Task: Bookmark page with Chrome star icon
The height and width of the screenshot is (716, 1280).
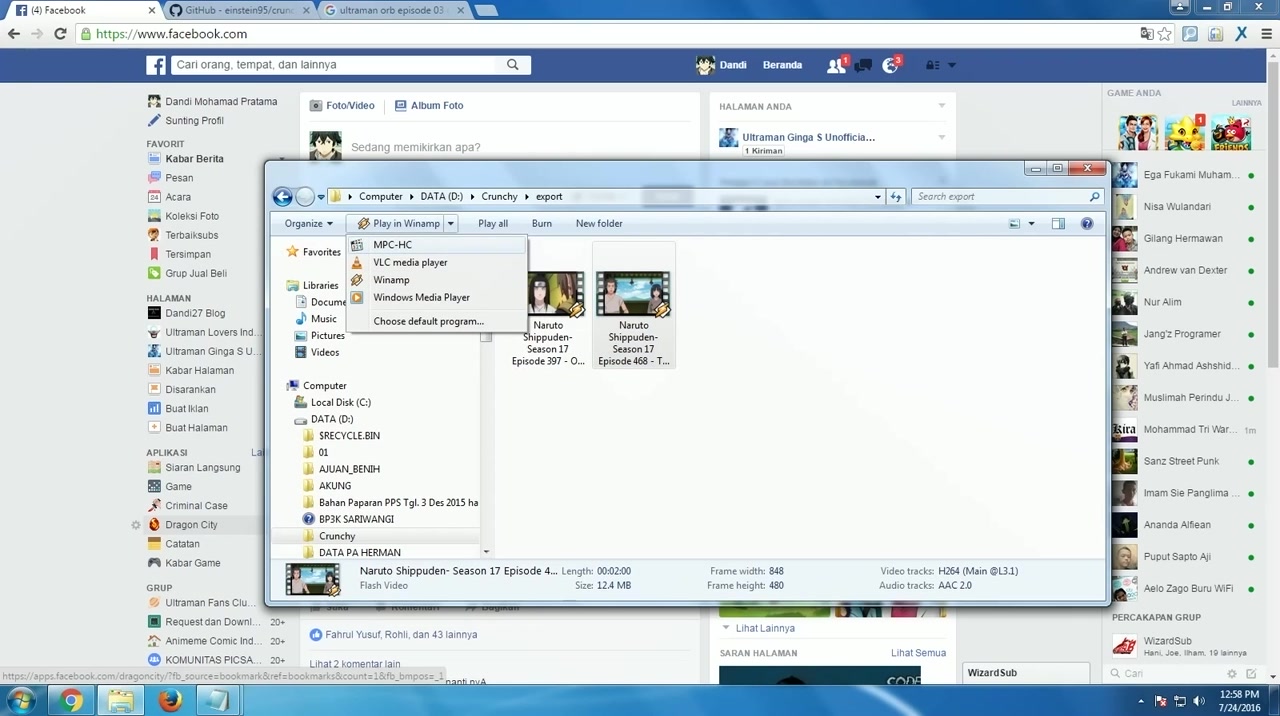Action: 1165,34
